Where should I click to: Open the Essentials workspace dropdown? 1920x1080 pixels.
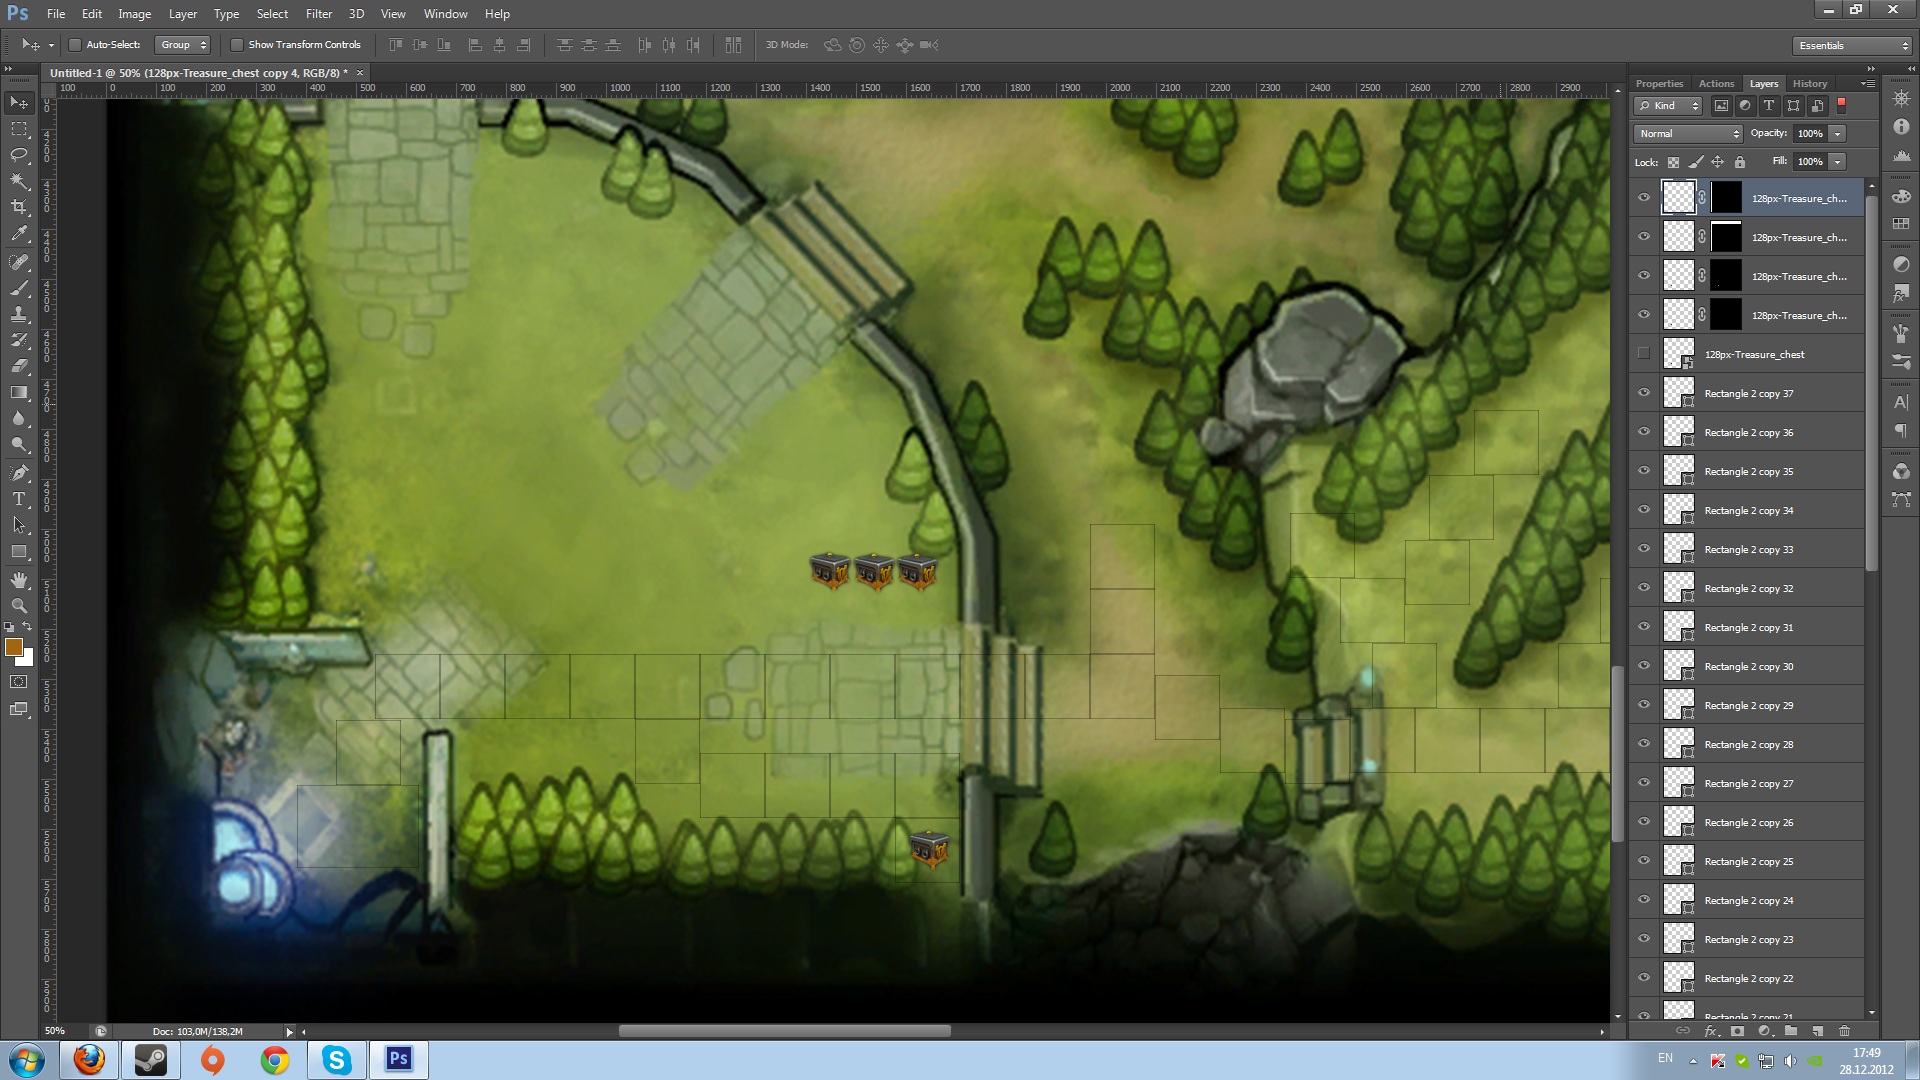pos(1852,46)
